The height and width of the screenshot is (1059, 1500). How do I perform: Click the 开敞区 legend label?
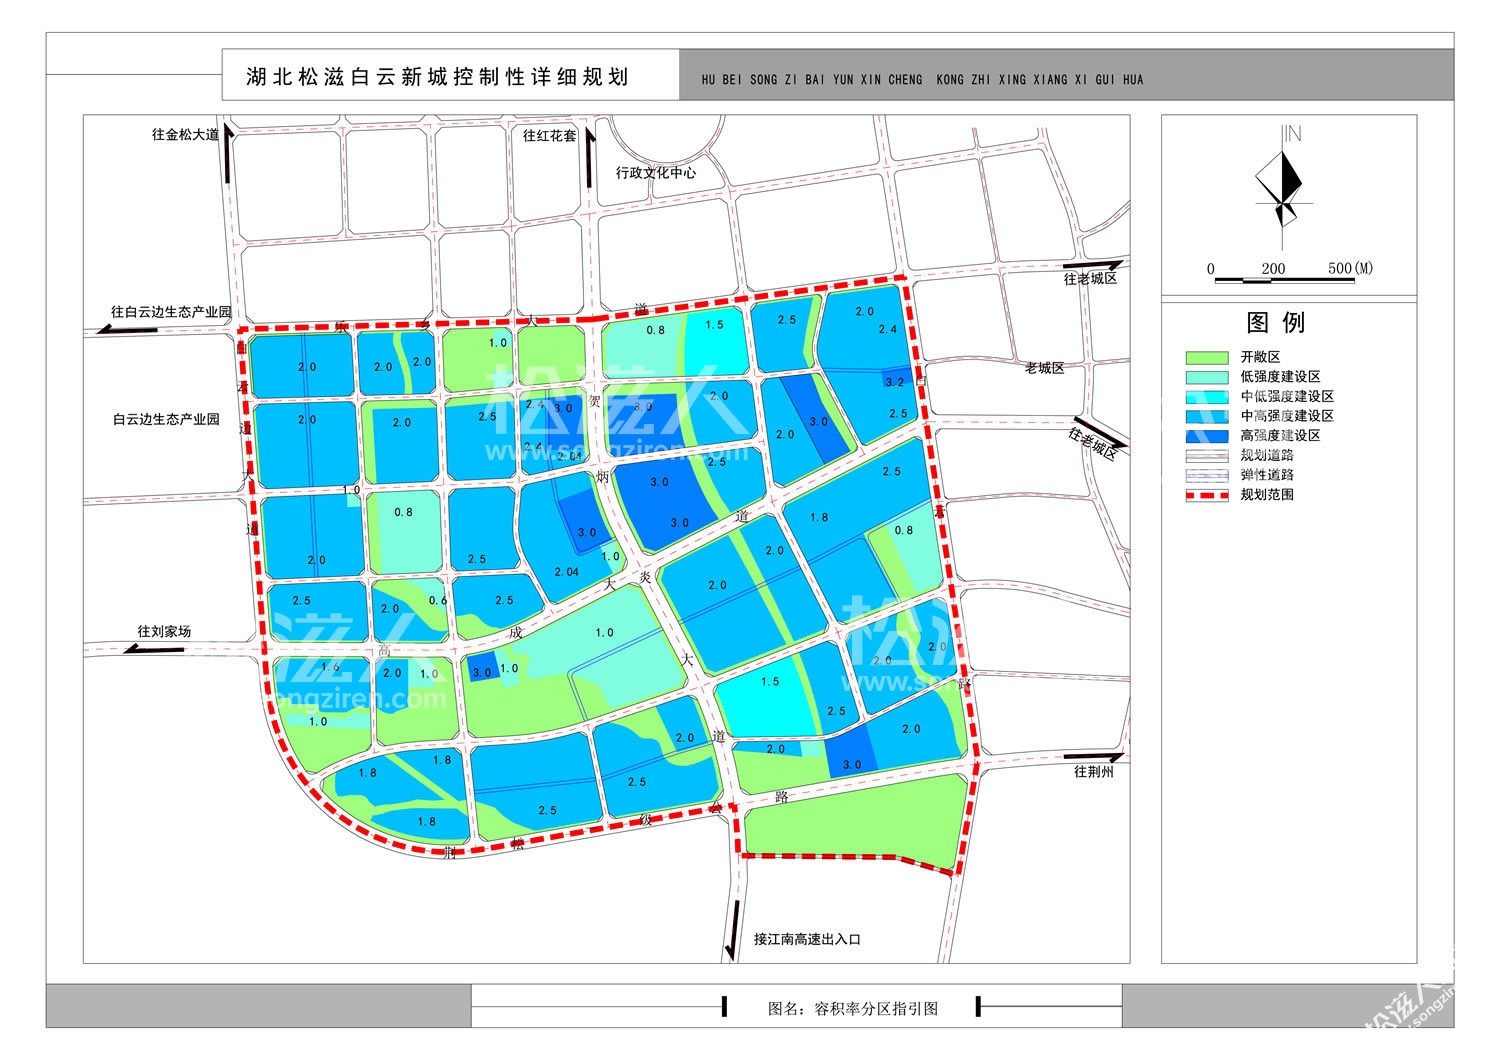point(1260,357)
